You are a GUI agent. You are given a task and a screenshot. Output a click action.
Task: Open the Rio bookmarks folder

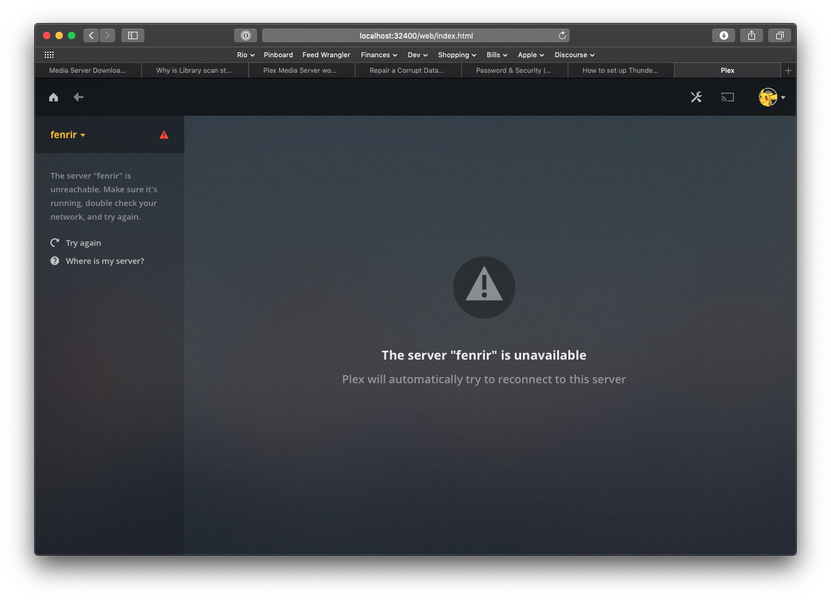coord(245,55)
